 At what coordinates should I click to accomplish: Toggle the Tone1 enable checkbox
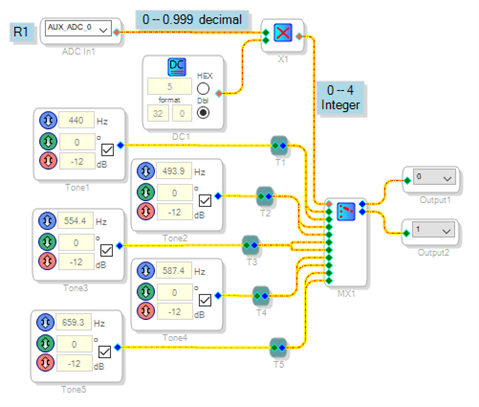pyautogui.click(x=107, y=150)
